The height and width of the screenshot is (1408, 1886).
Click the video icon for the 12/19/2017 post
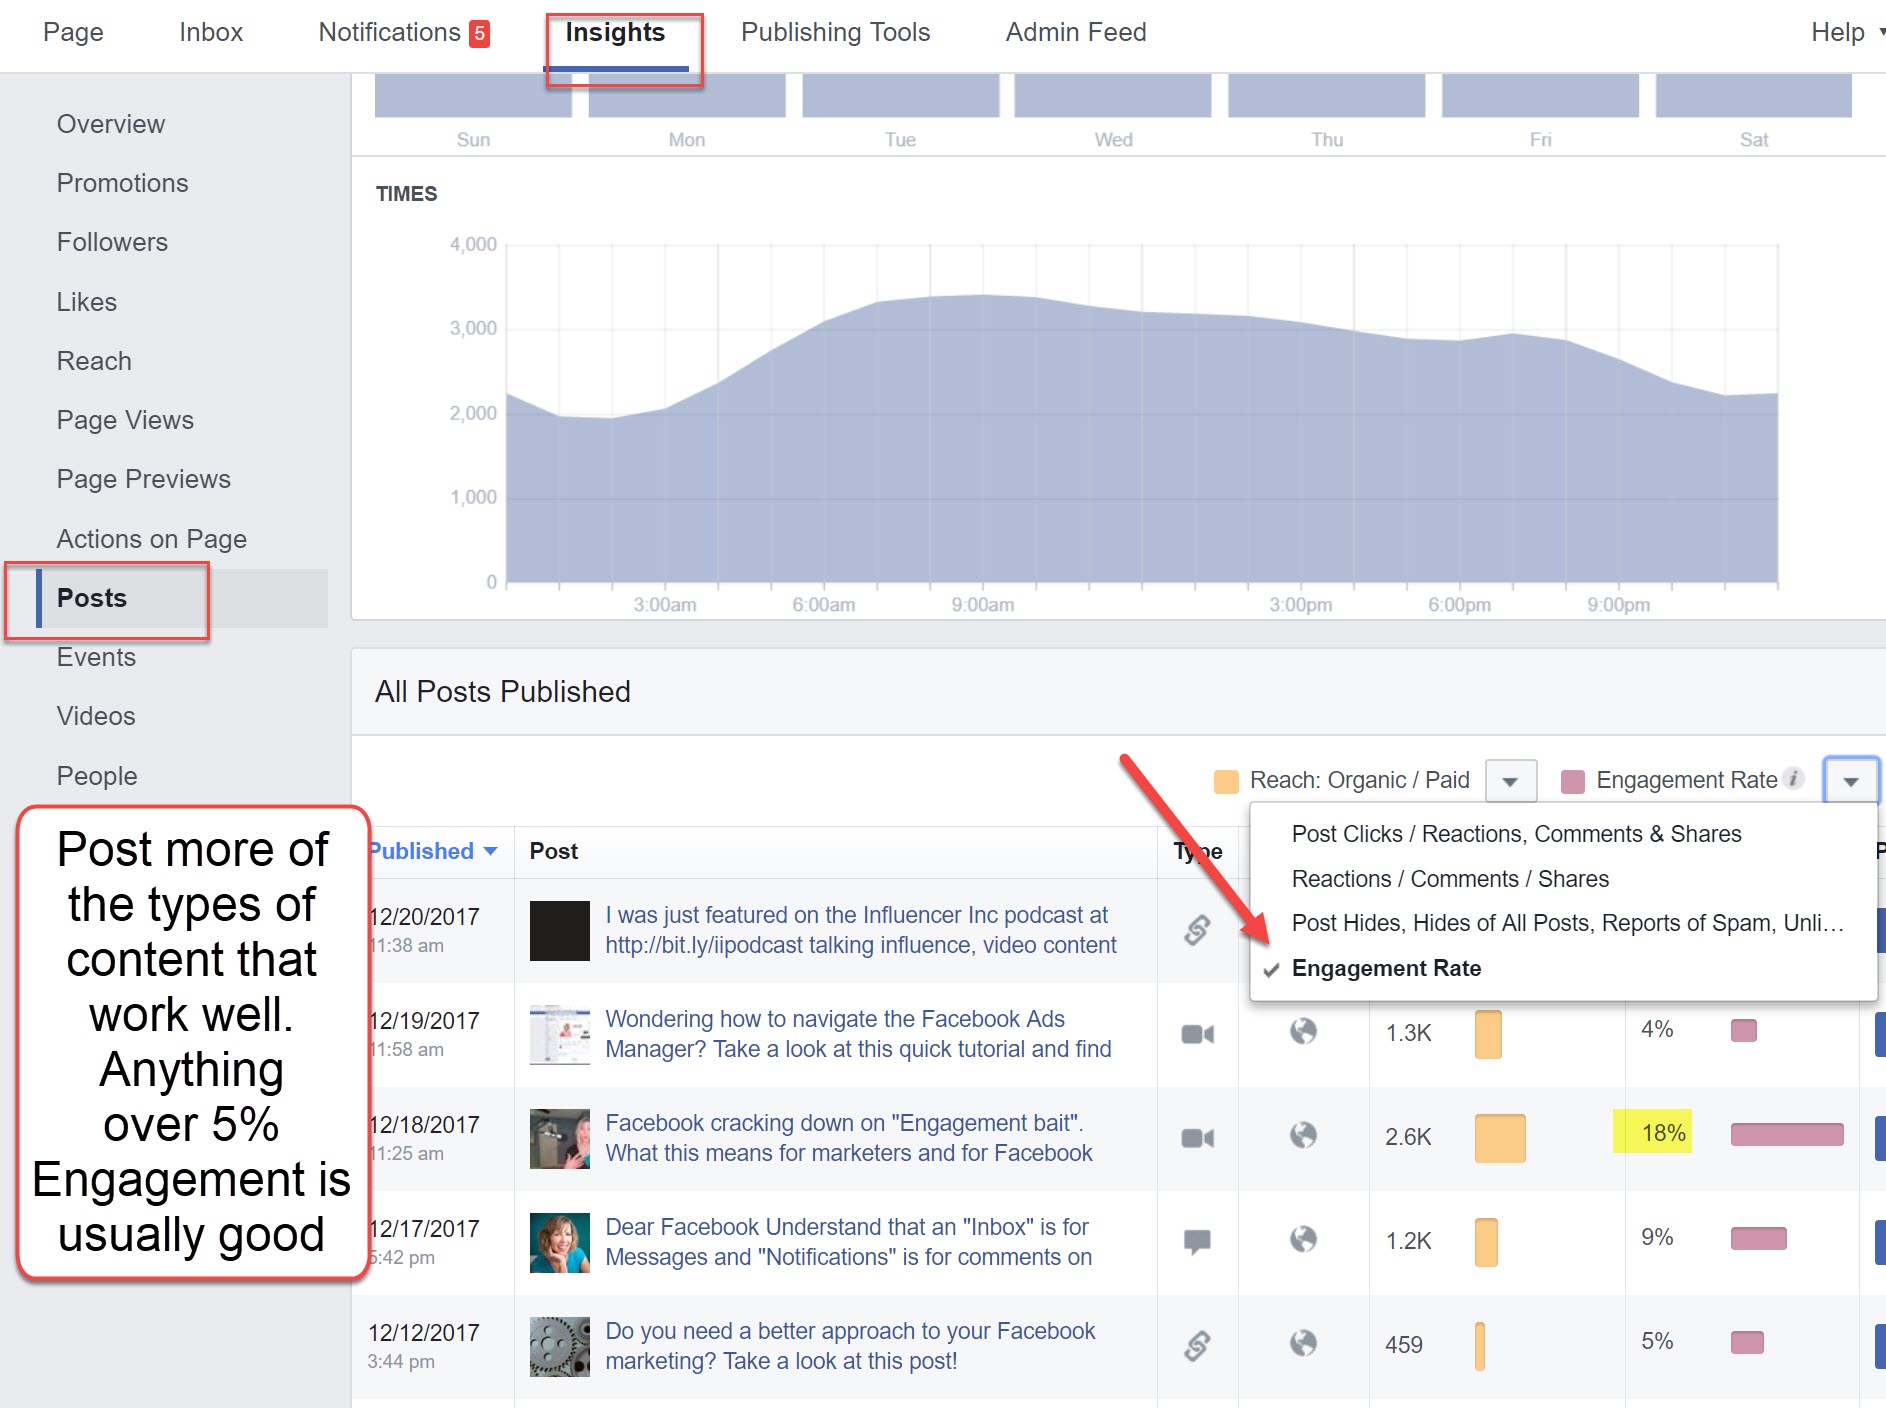click(x=1197, y=1034)
